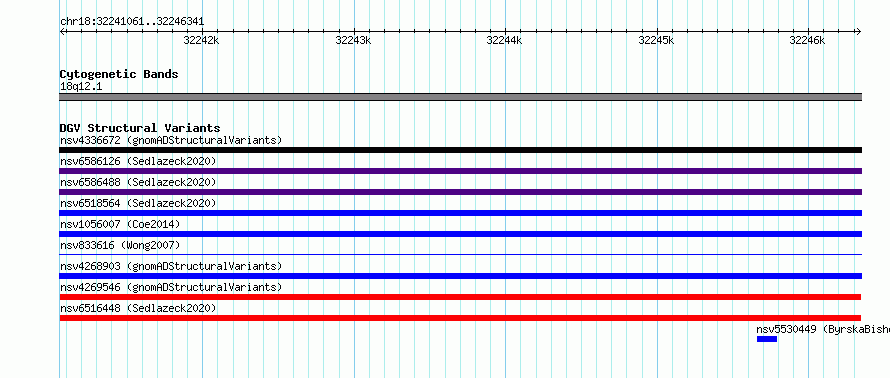Viewport: 890px width, 378px height.
Task: Select the thin blue nsv833616 variant line
Action: tap(460, 254)
